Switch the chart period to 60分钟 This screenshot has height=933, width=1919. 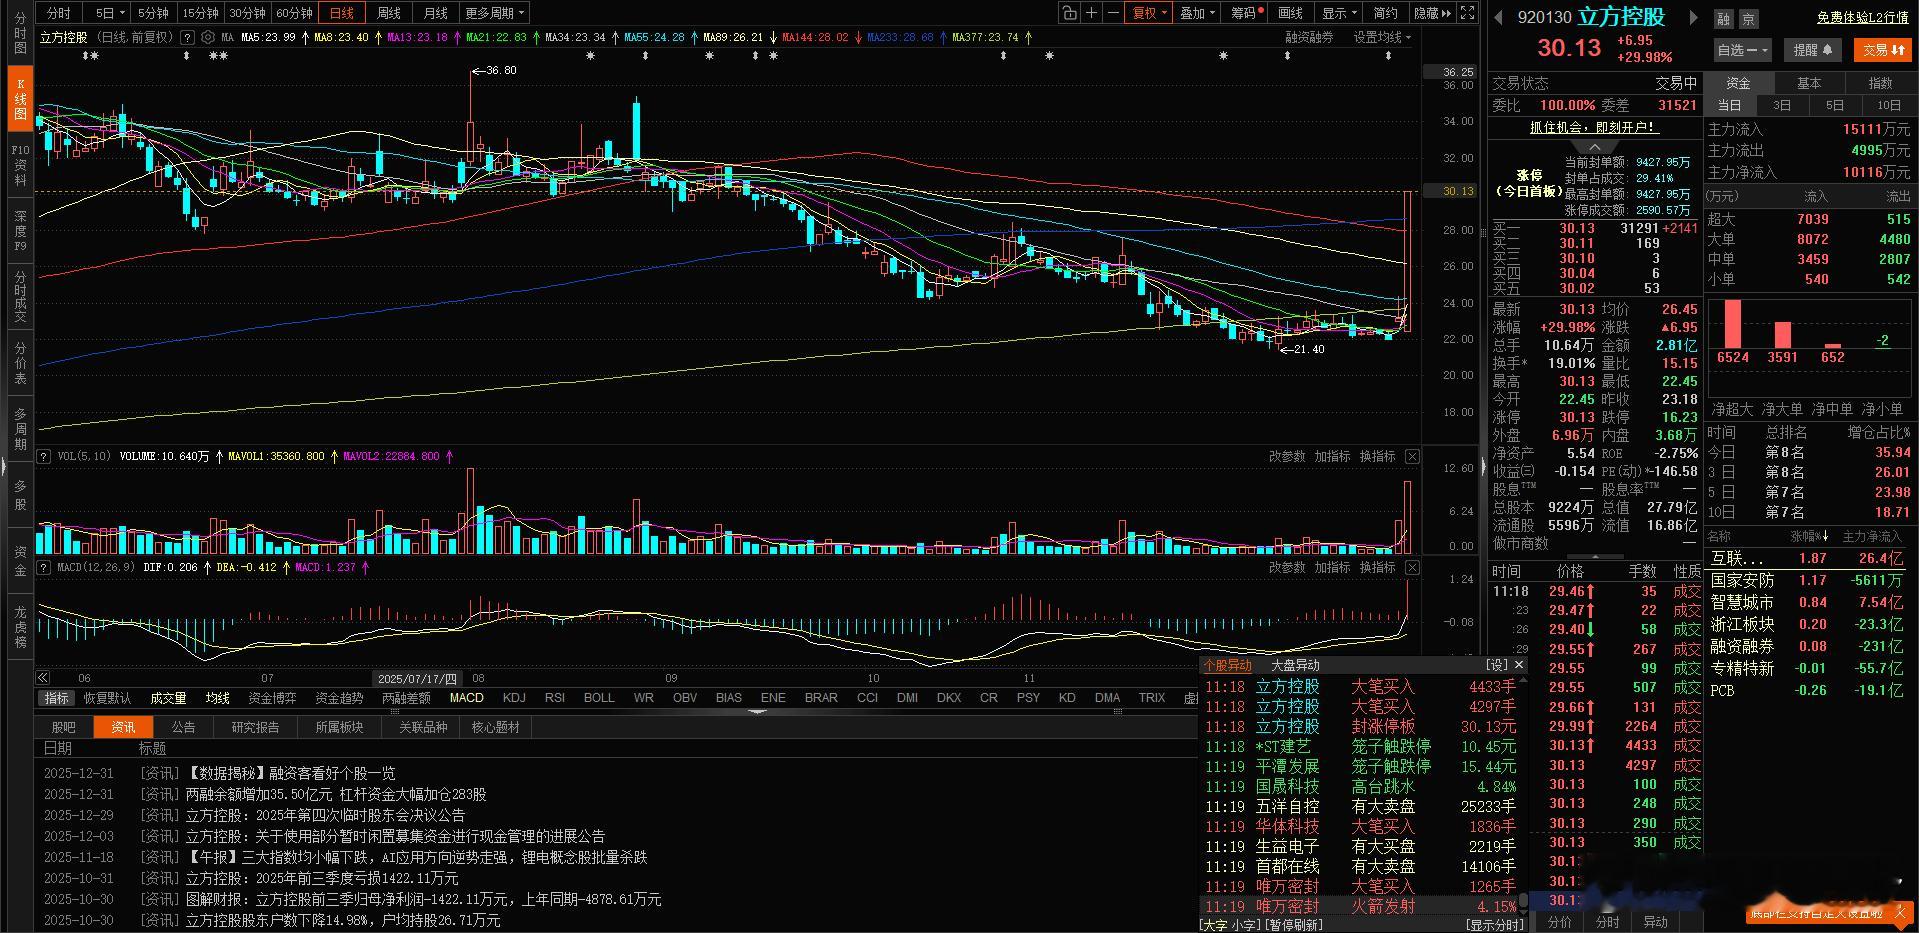pos(294,13)
